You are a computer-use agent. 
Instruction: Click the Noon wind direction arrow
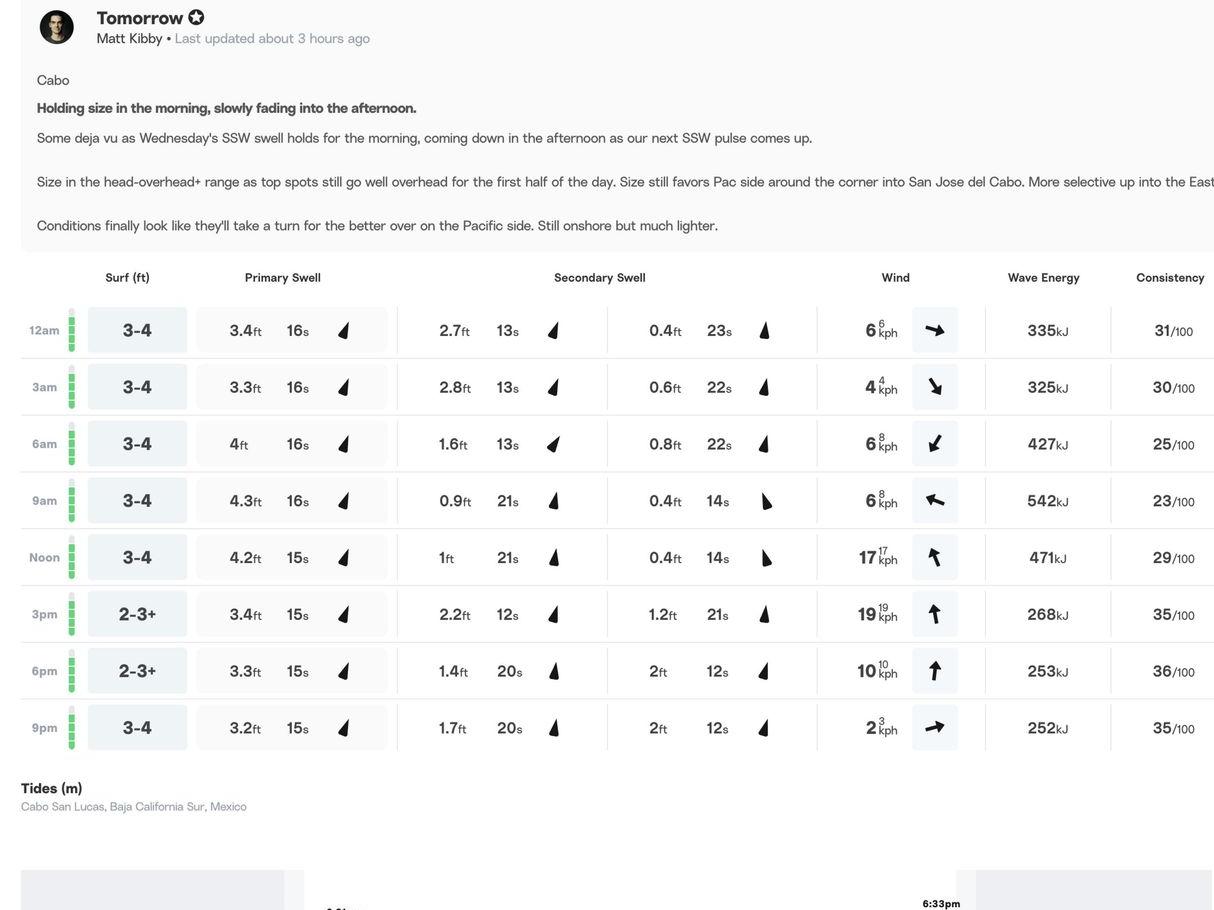coord(935,557)
